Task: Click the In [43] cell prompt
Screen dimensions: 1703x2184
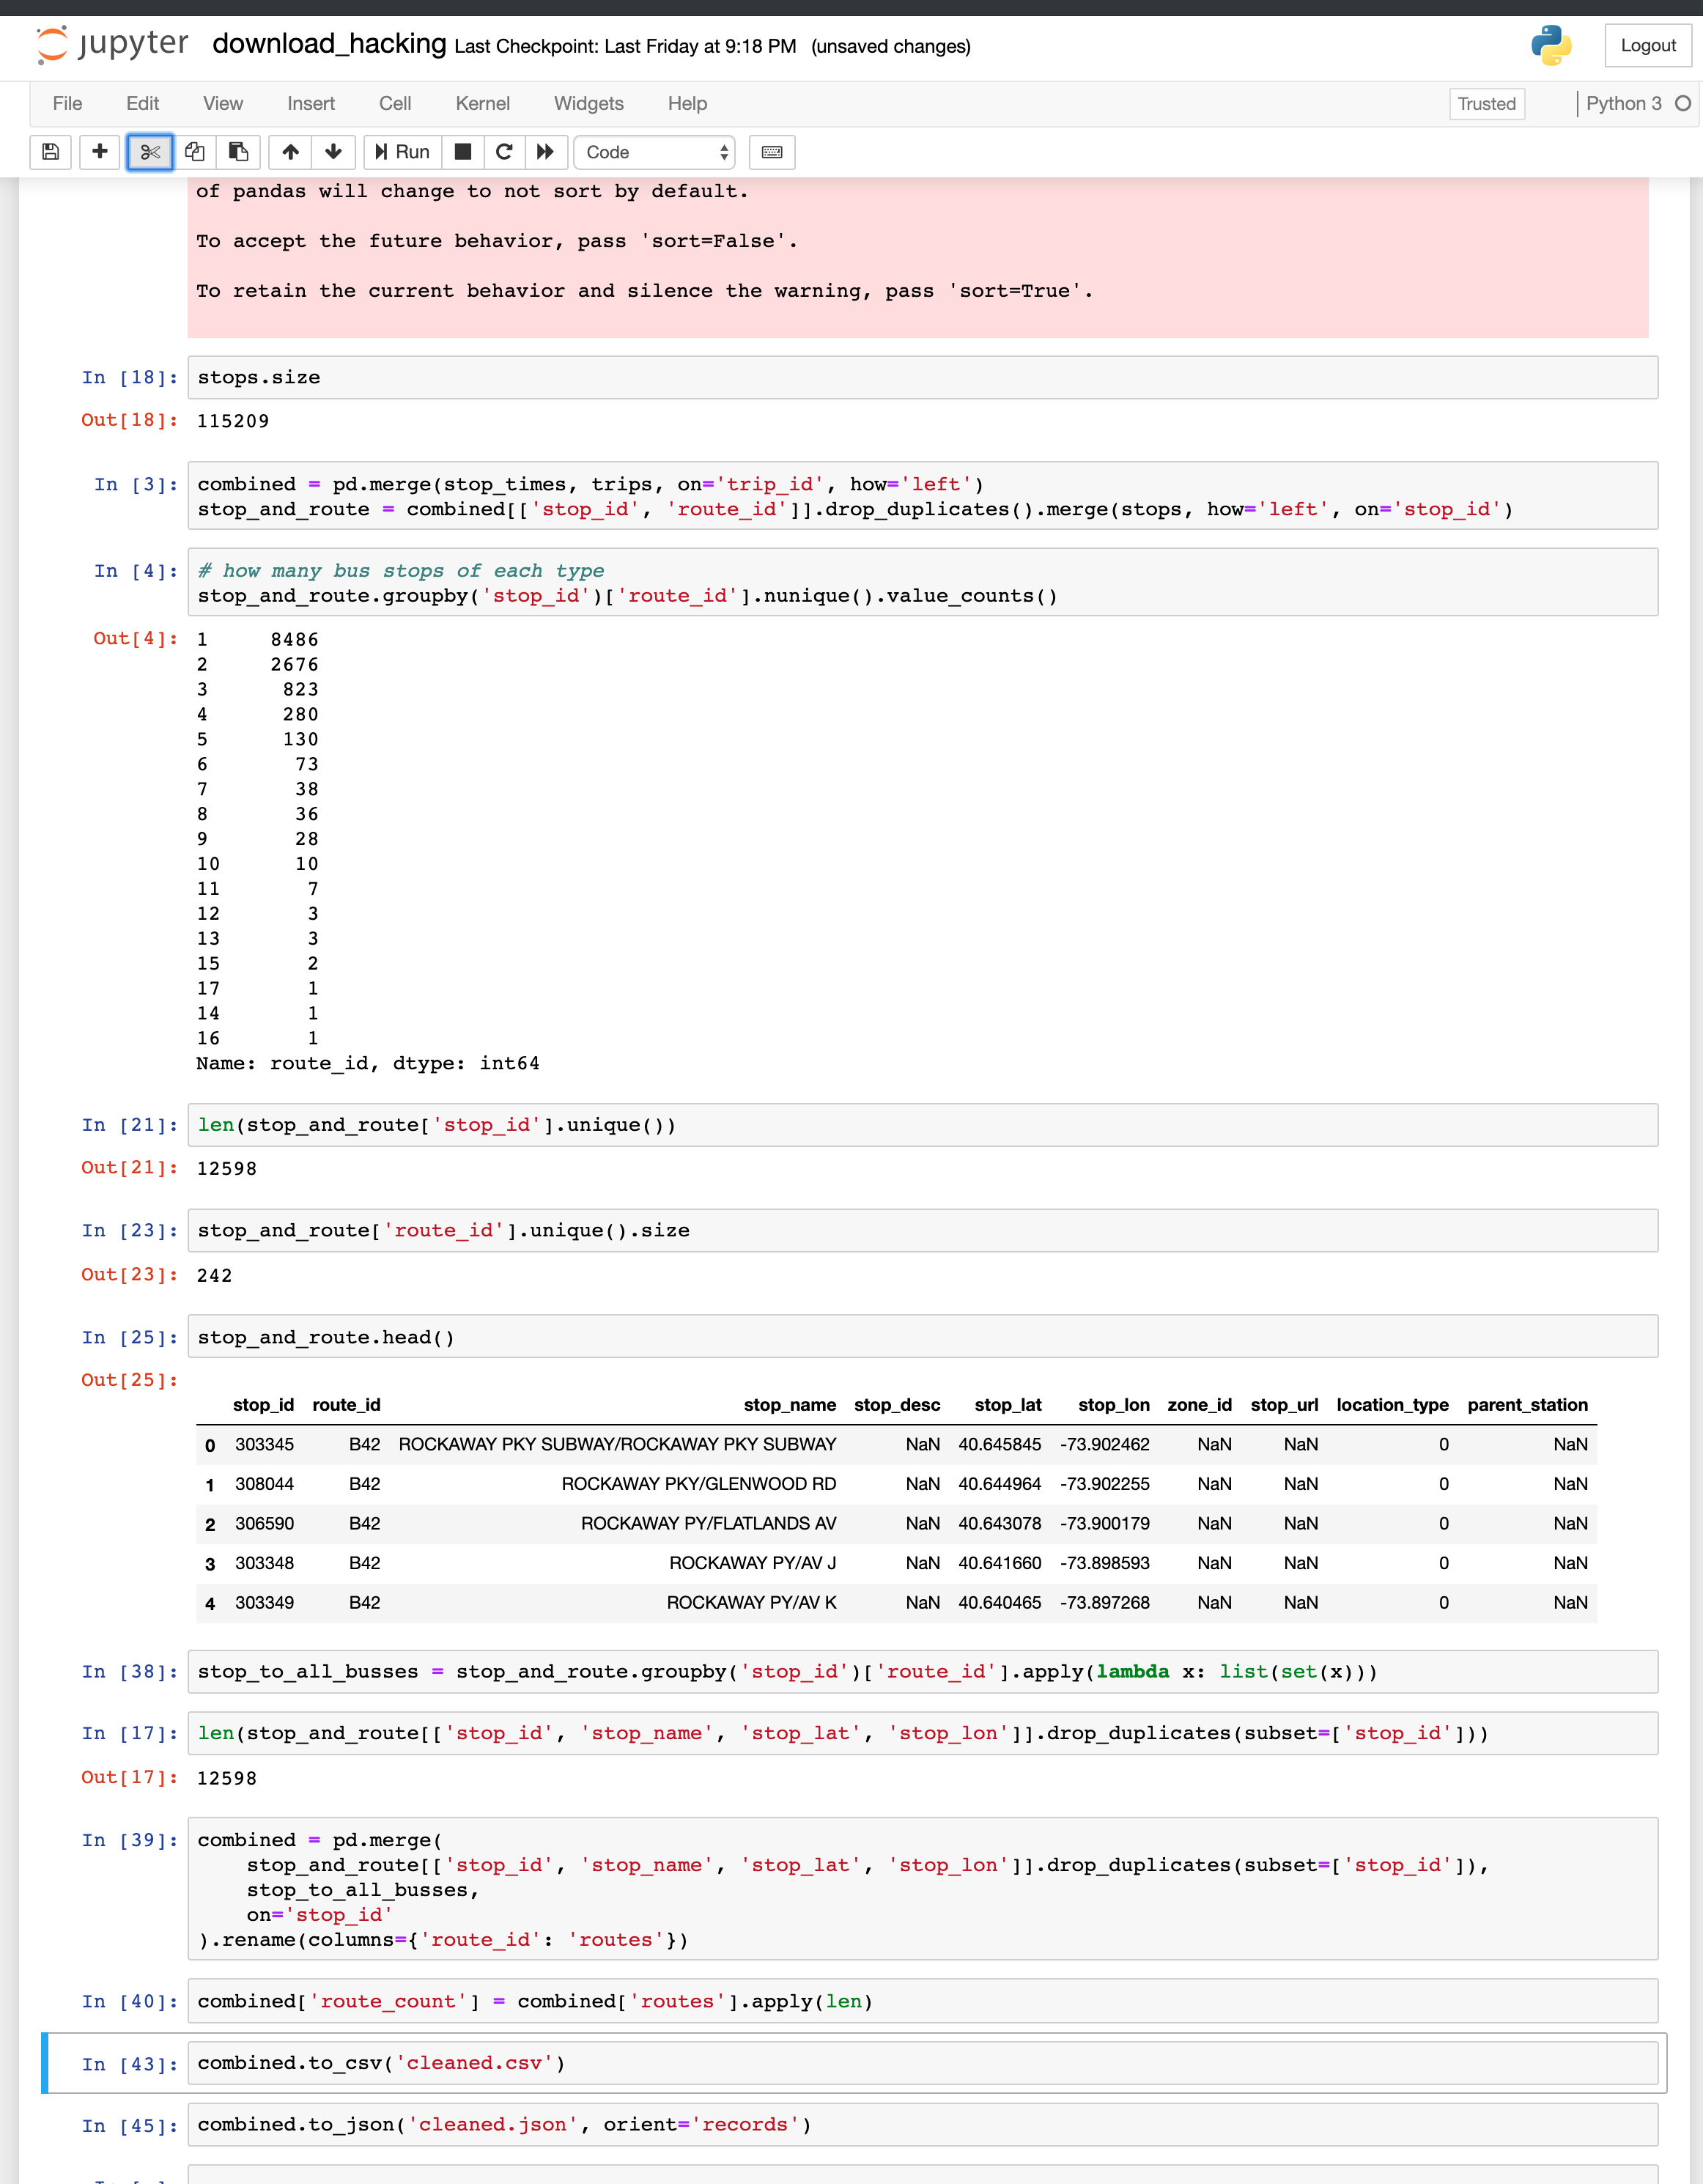Action: 130,2064
